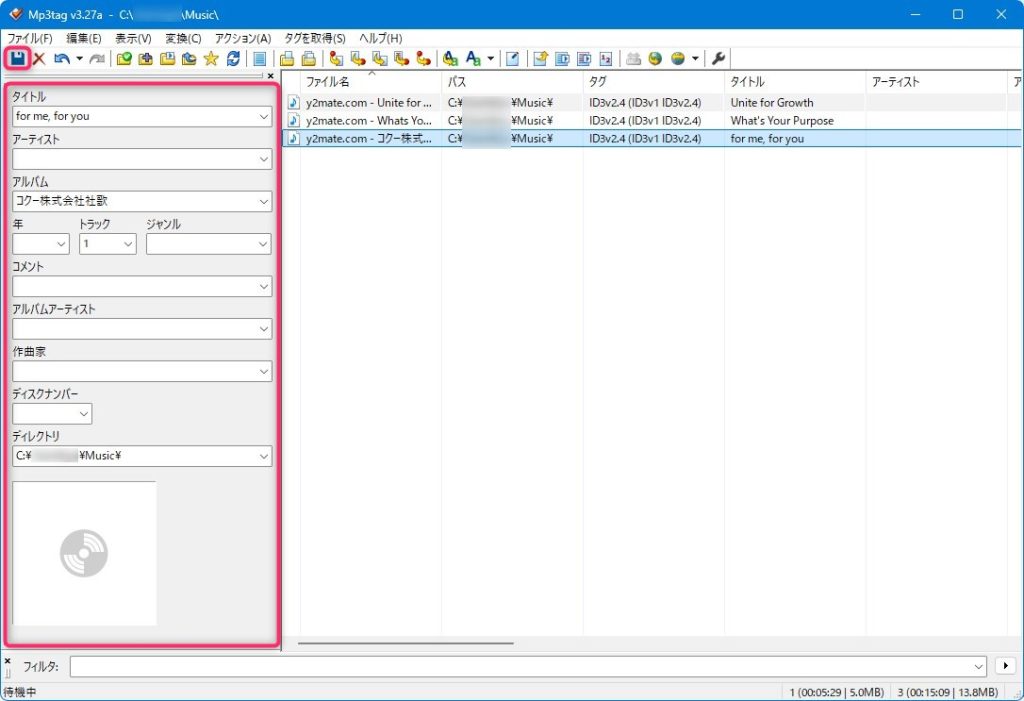Click the auto-numbering wizard icon

pos(605,59)
